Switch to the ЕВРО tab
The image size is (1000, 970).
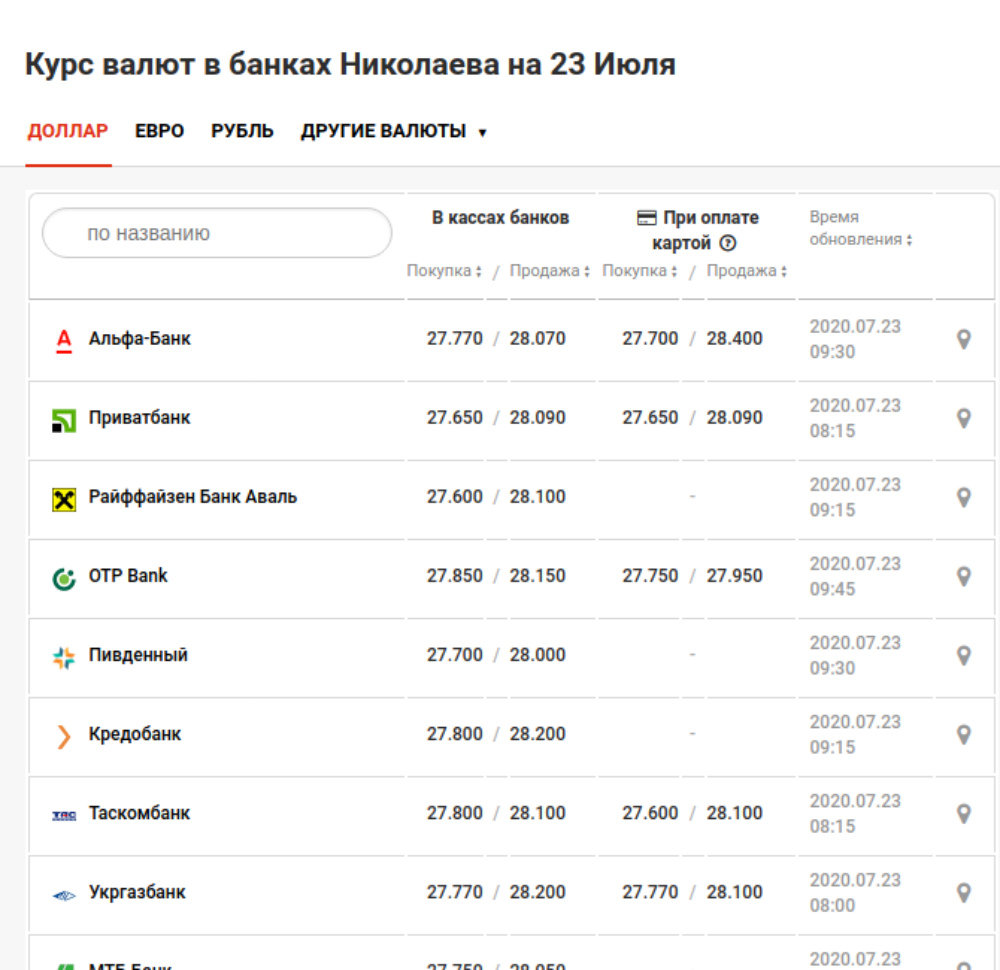click(160, 132)
